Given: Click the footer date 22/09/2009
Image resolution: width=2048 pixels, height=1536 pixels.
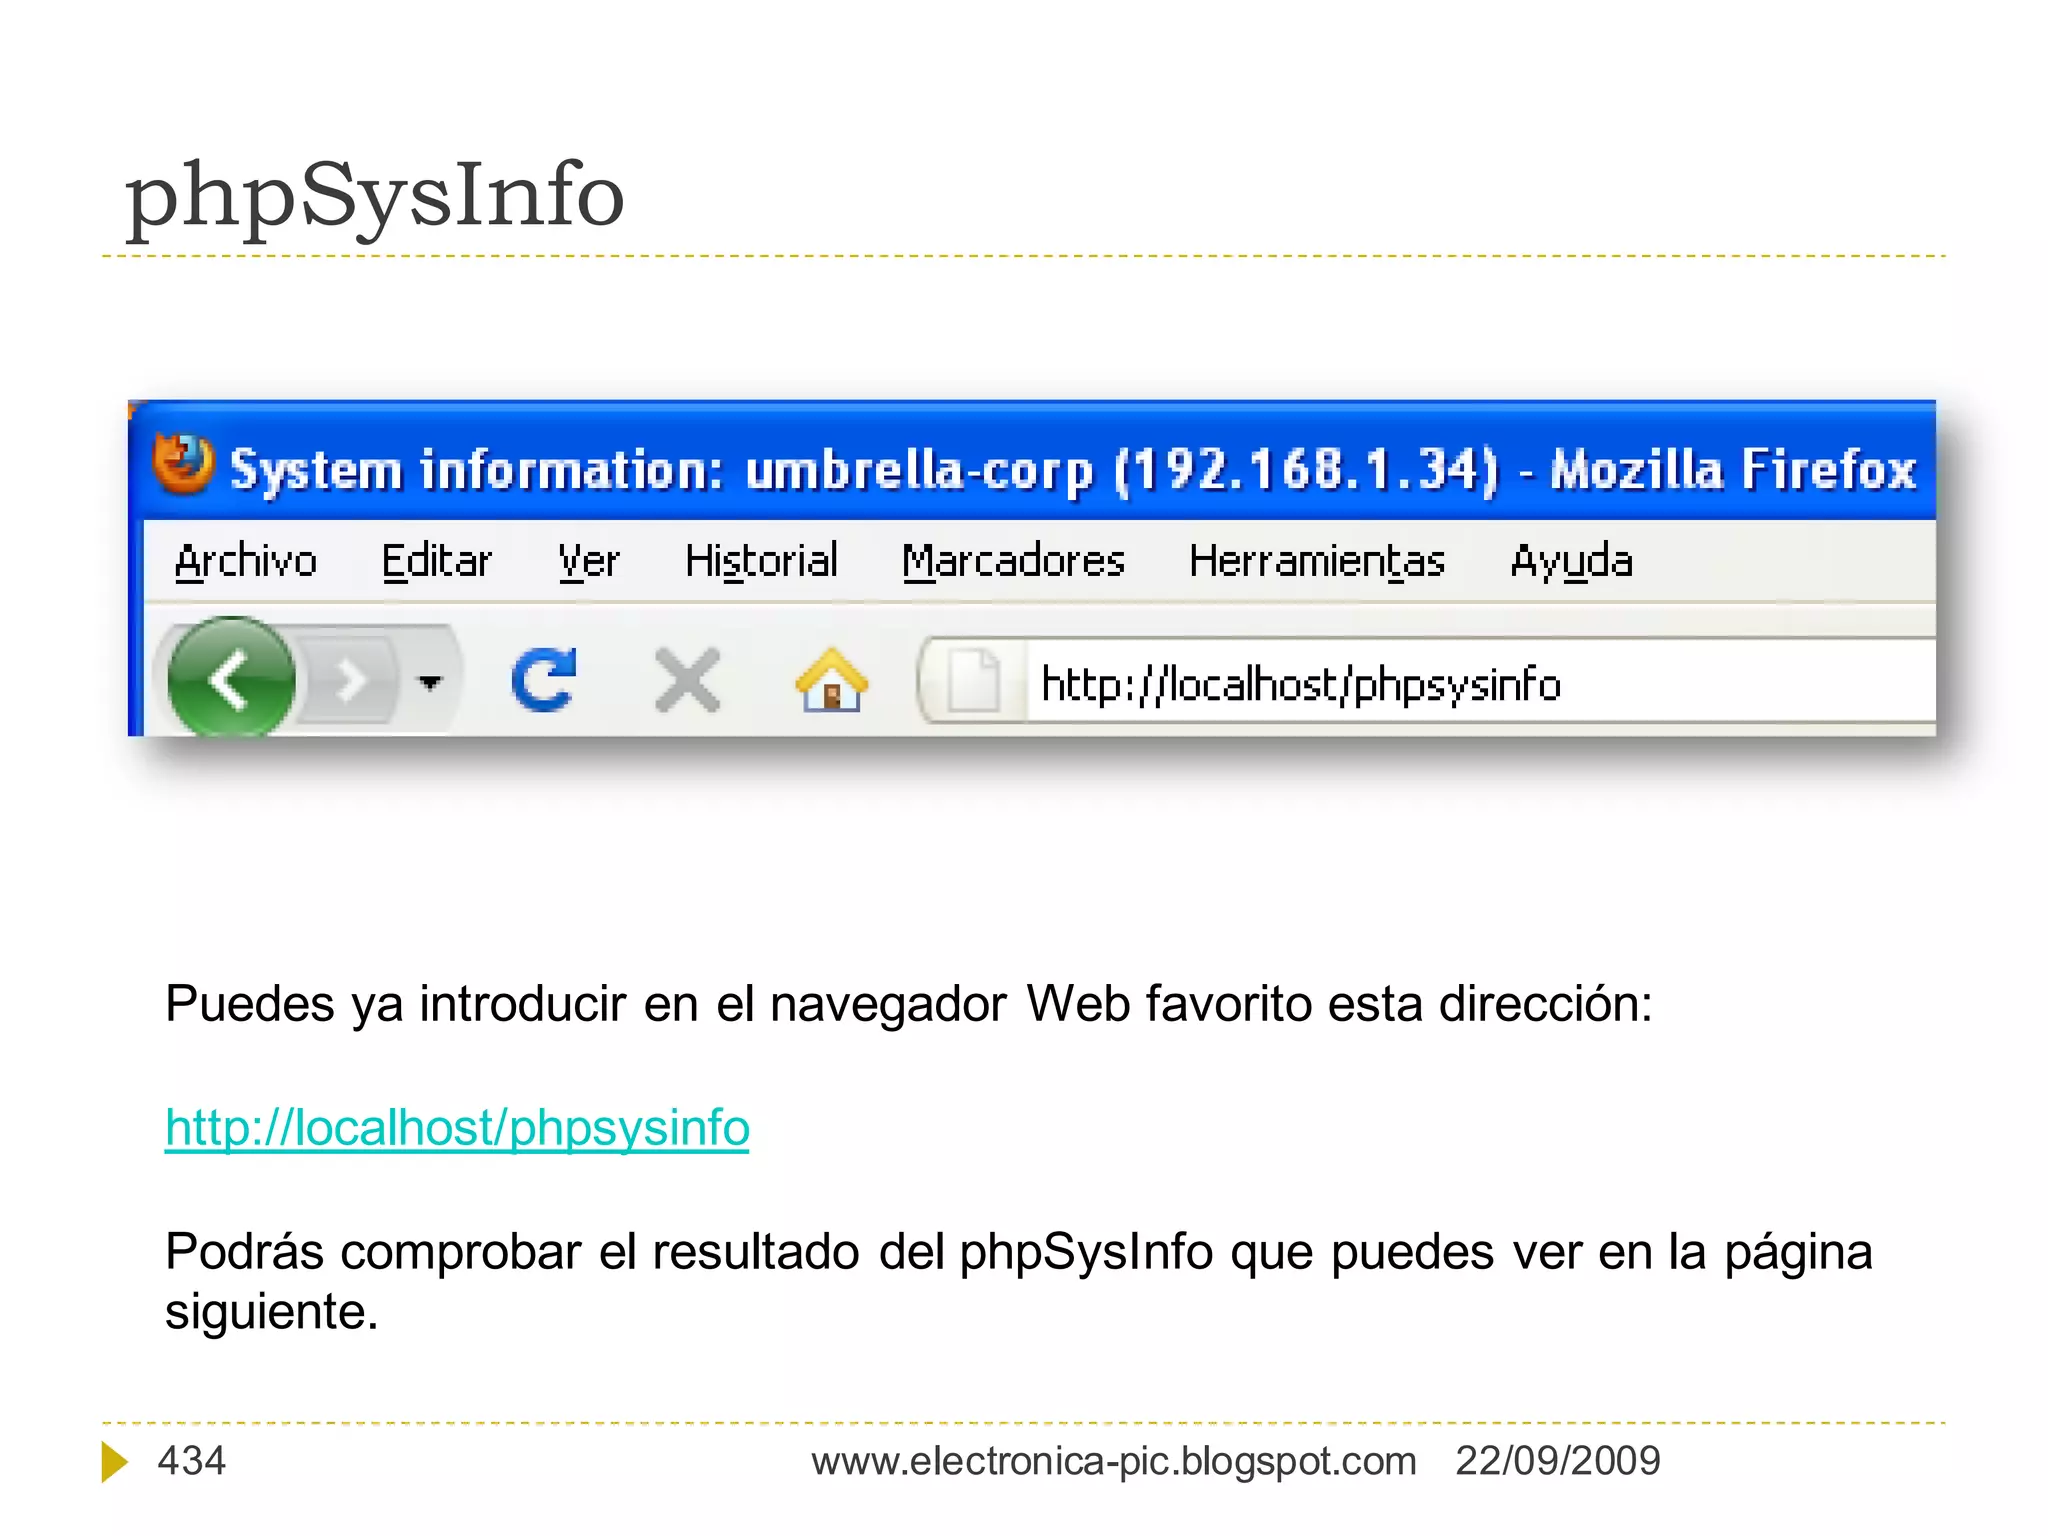Looking at the screenshot, I should pos(1558,1461).
